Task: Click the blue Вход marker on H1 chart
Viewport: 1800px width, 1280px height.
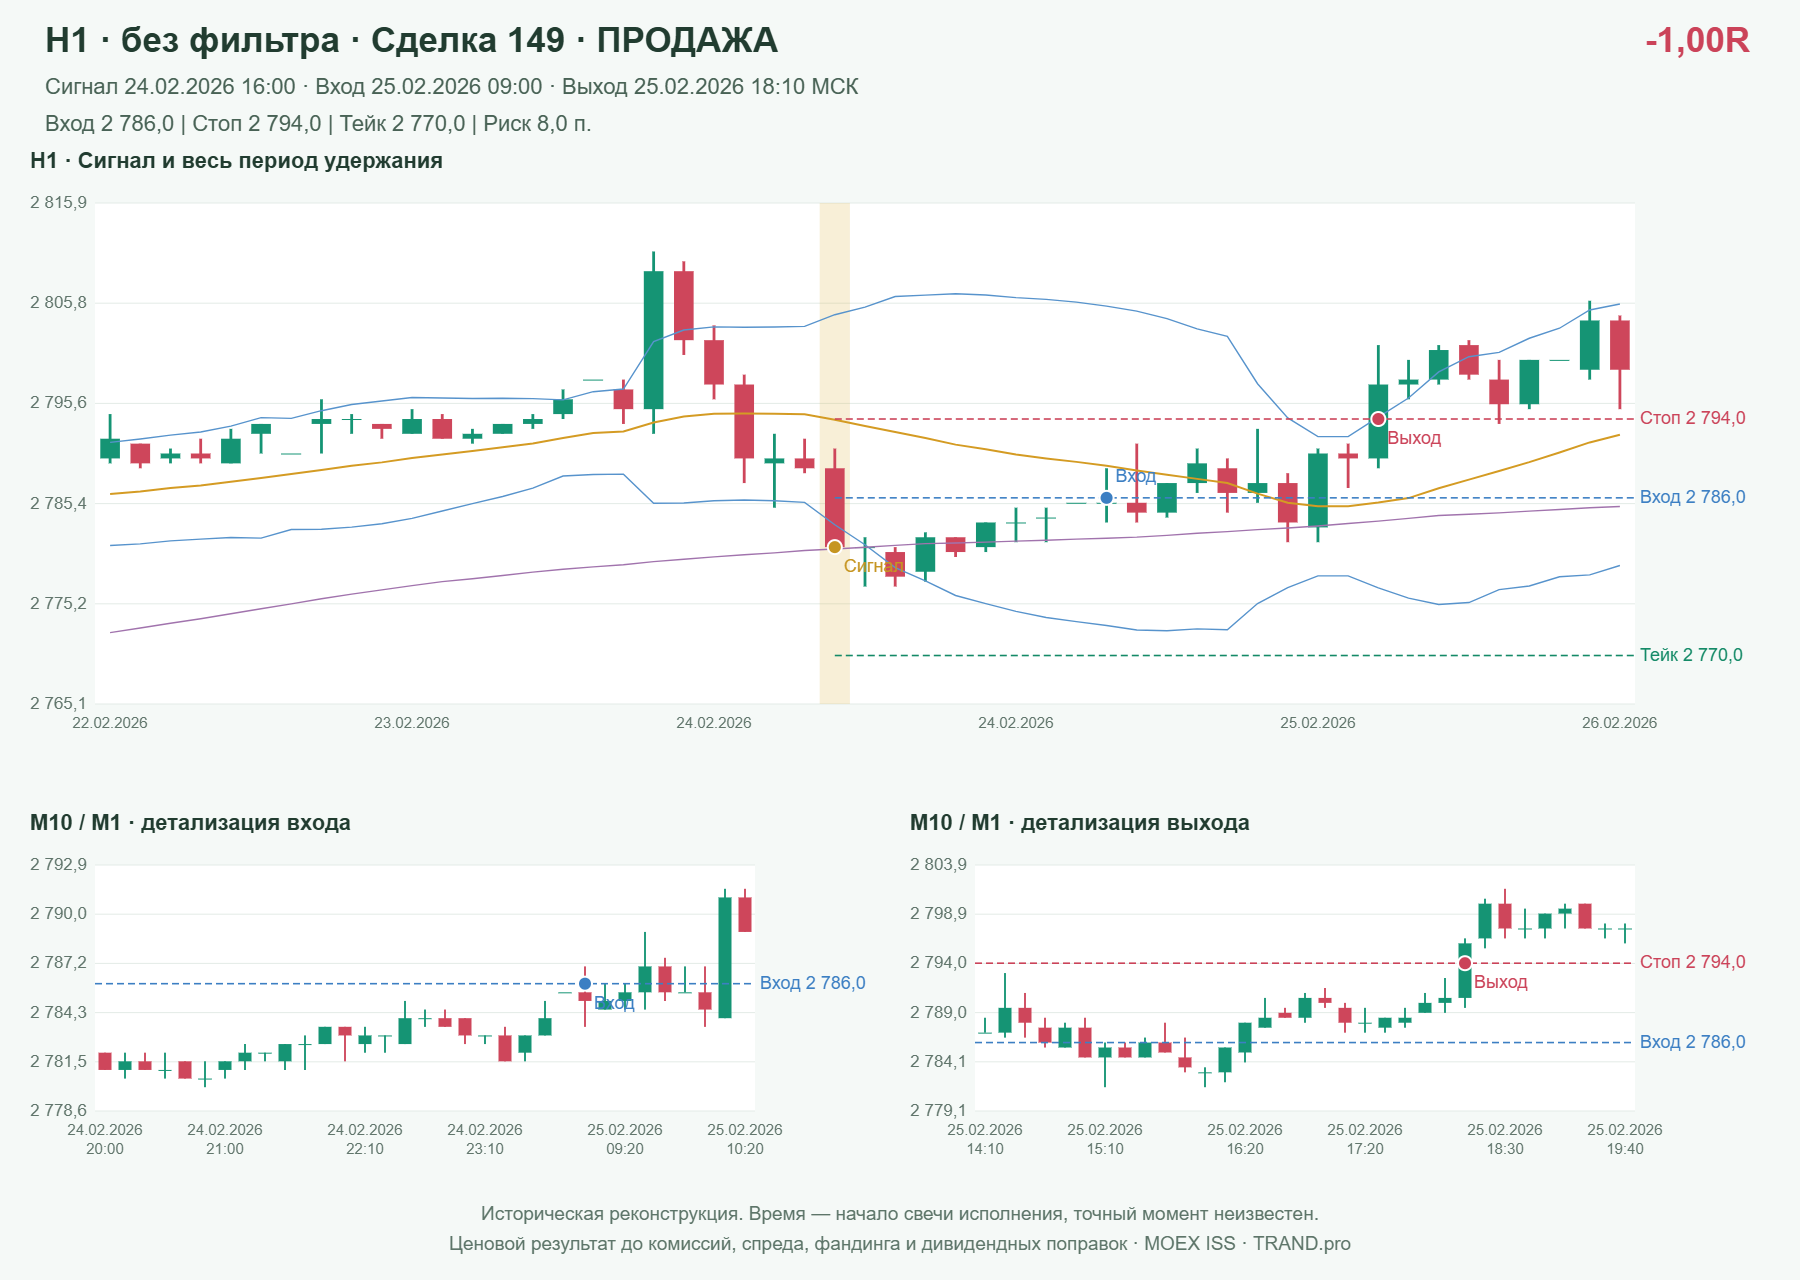Action: pyautogui.click(x=1106, y=498)
